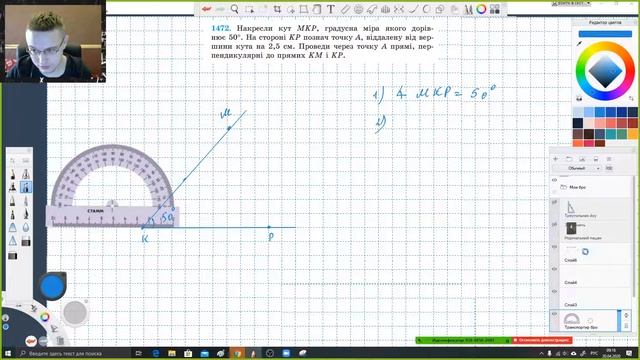Viewport: 640px width, 360px height.
Task: Click the blue current color bar
Action: pyautogui.click(x=605, y=34)
